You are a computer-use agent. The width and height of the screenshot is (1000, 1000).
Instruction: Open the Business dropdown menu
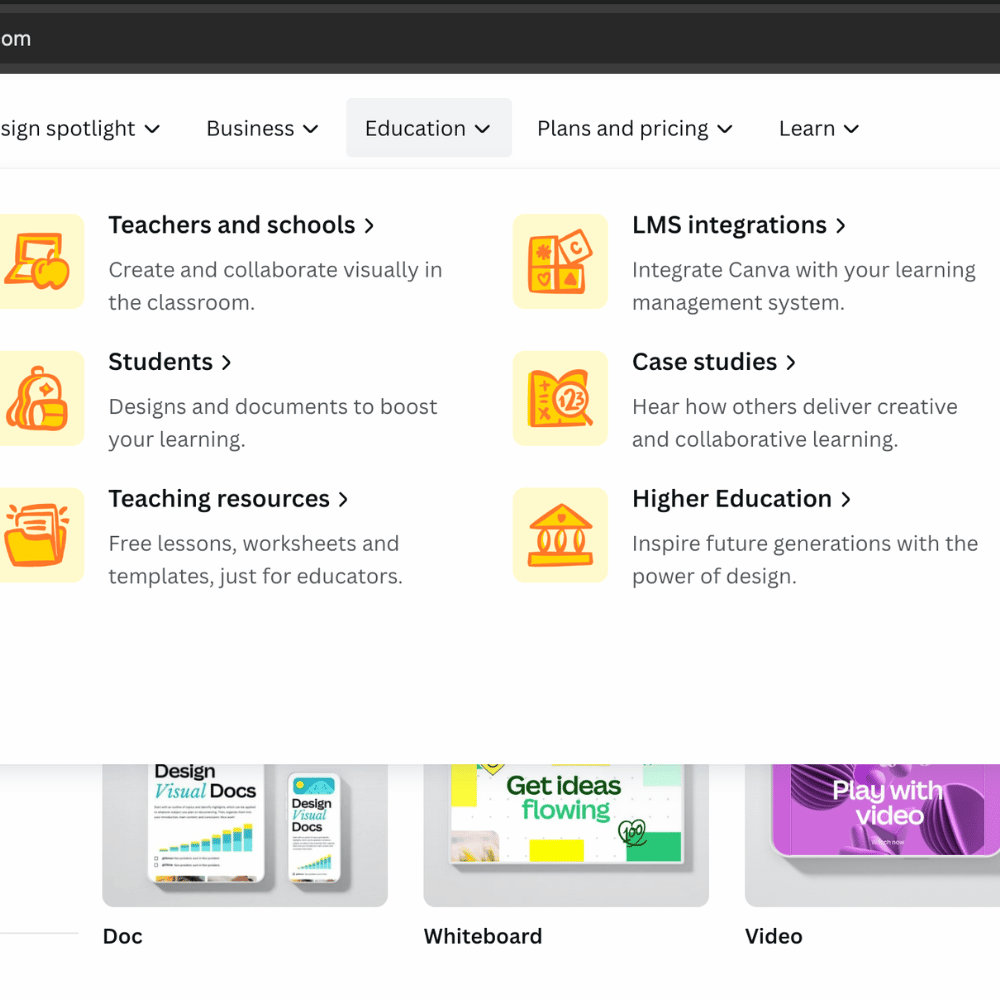[x=262, y=128]
